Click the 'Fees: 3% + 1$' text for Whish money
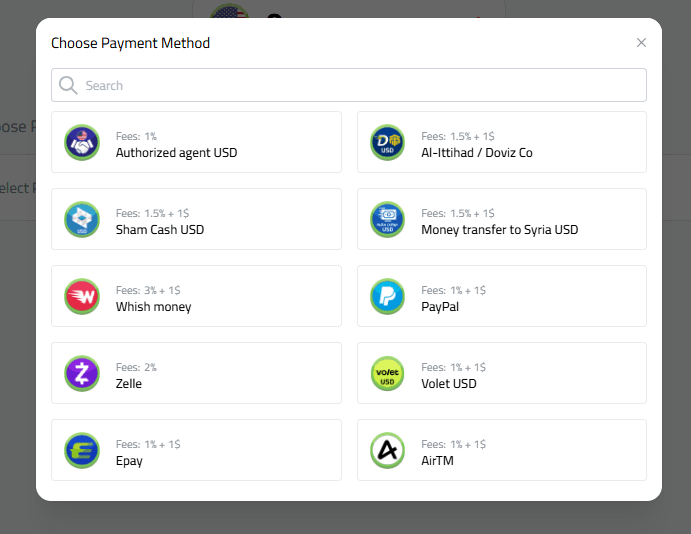Viewport: 691px width, 534px height. [x=148, y=290]
